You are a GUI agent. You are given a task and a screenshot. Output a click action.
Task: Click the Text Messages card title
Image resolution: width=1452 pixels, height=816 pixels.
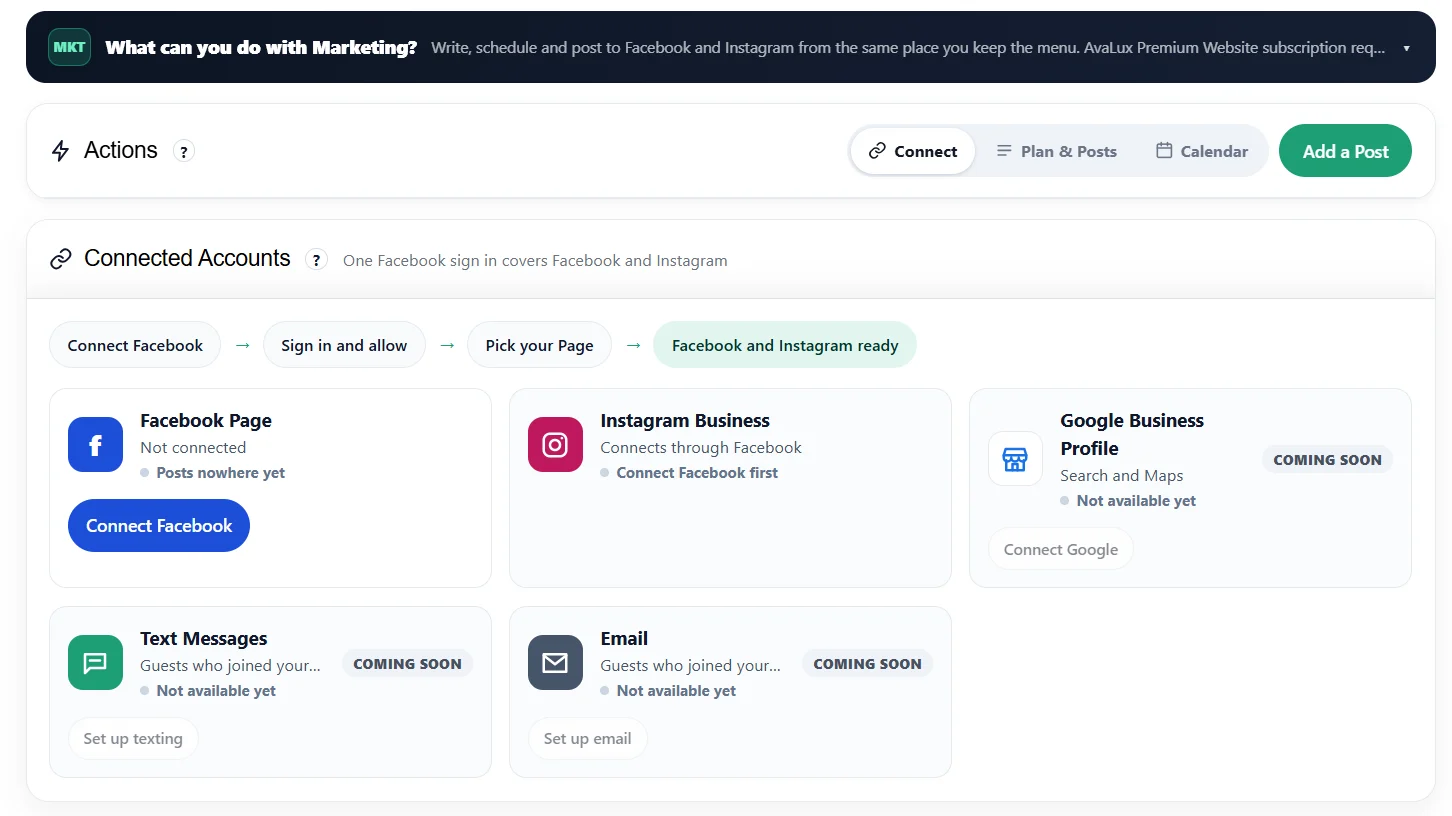tap(204, 639)
